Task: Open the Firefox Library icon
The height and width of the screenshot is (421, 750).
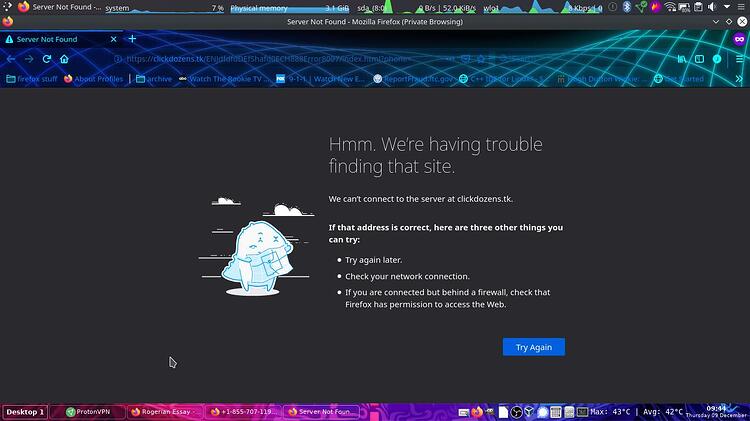Action: [x=682, y=59]
